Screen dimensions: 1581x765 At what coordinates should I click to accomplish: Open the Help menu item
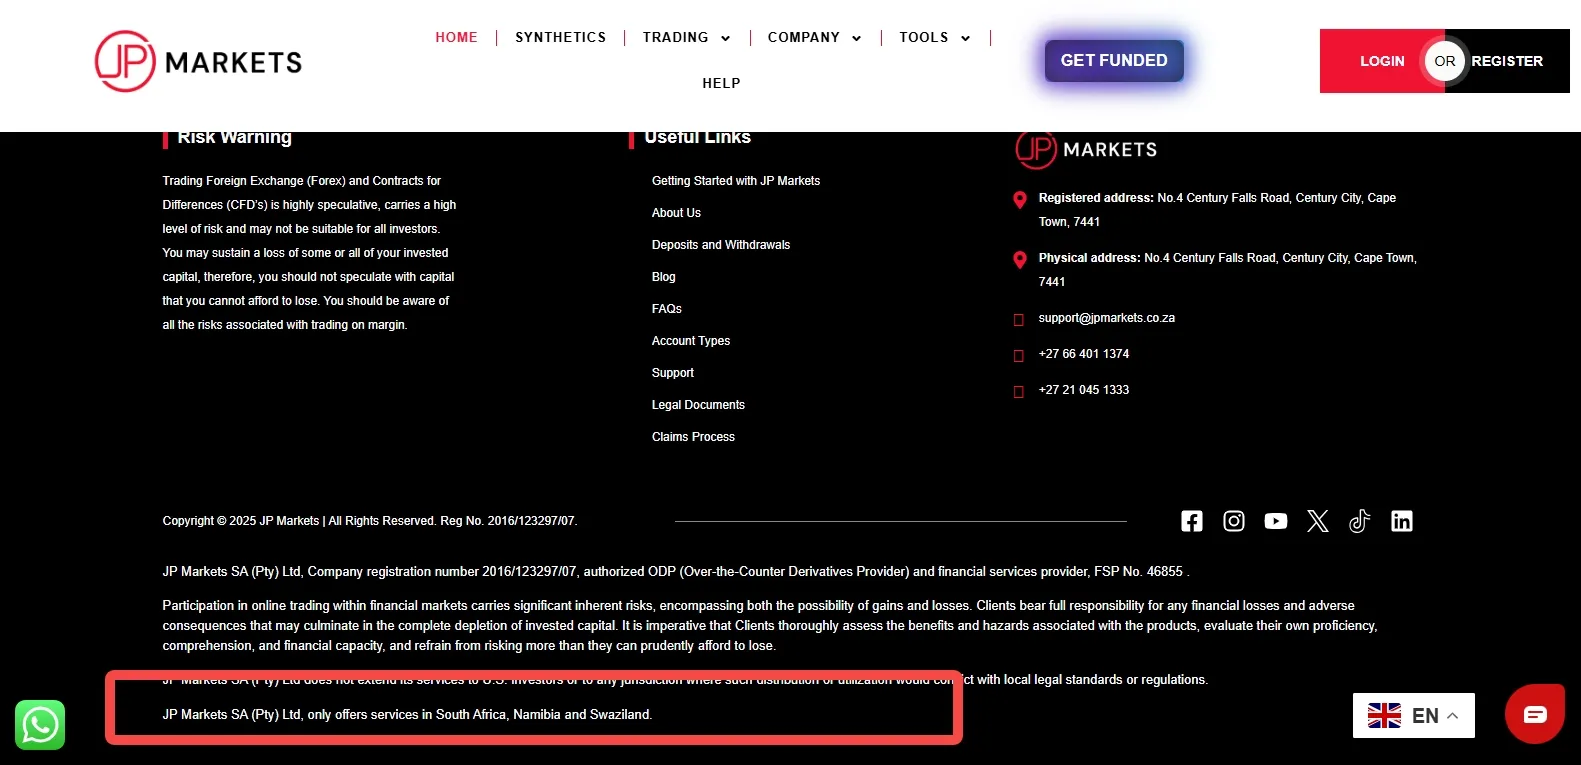point(721,84)
